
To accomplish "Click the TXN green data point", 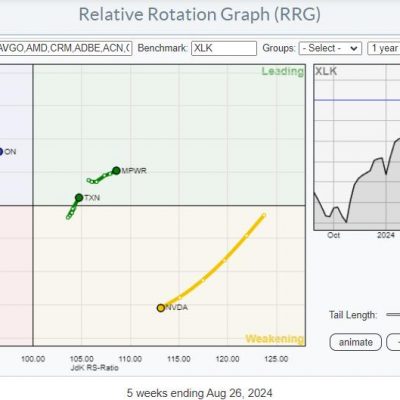I will [x=79, y=198].
